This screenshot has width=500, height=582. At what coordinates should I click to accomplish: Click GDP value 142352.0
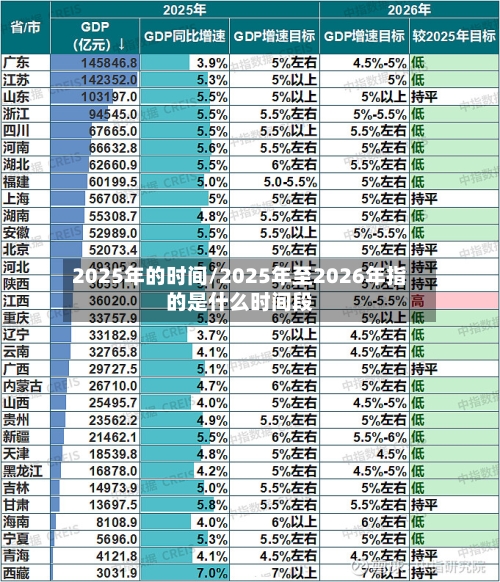95,80
